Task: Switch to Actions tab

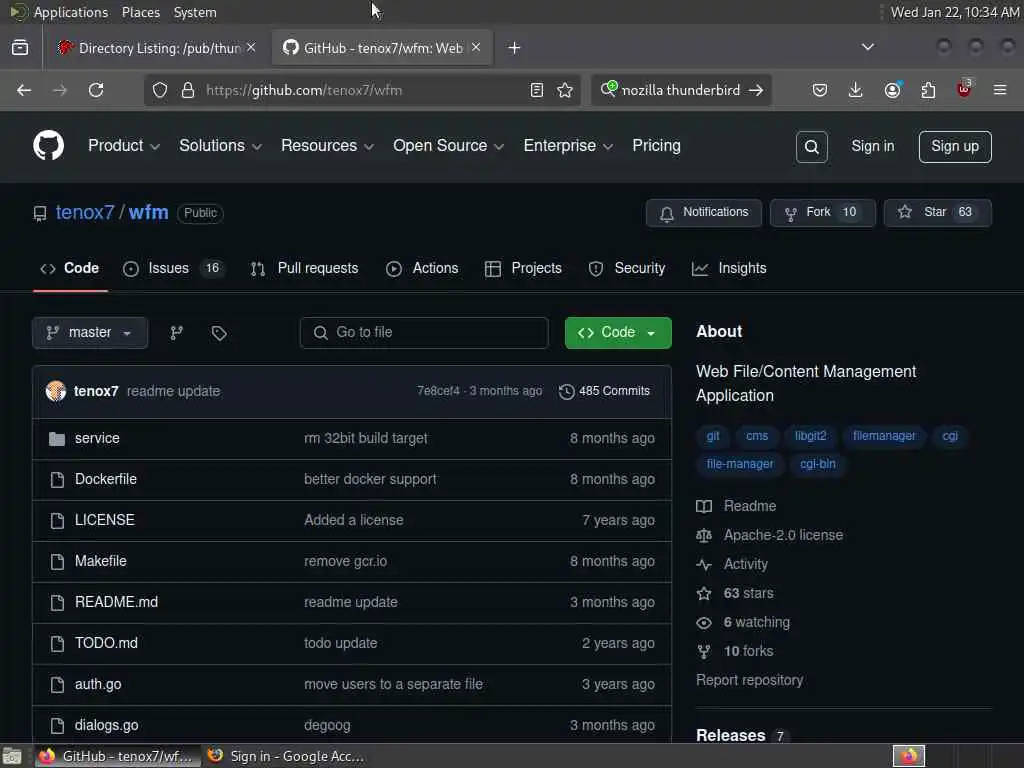Action: (422, 268)
